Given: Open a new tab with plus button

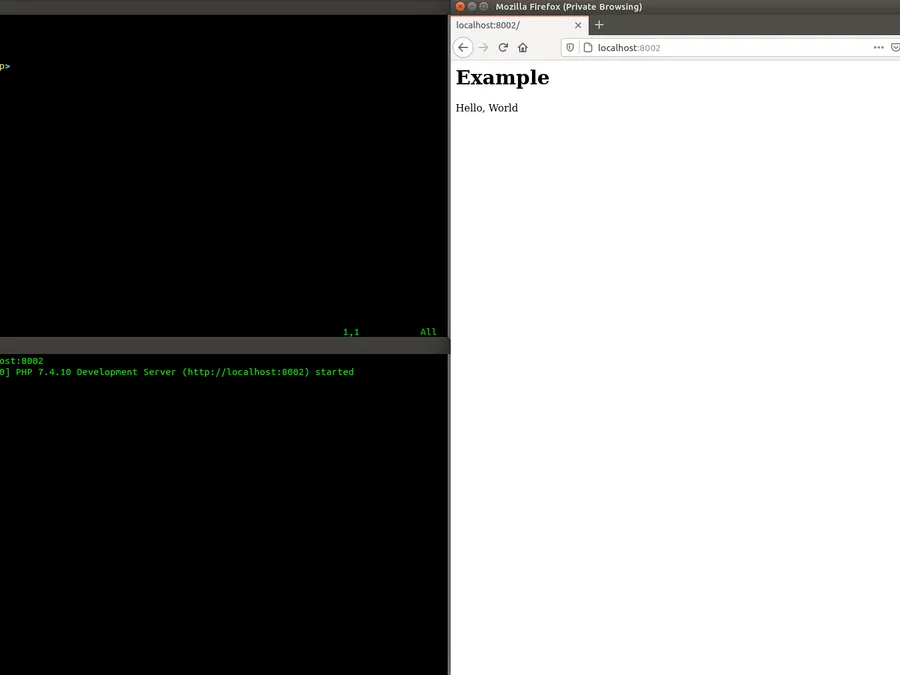Looking at the screenshot, I should pos(599,25).
